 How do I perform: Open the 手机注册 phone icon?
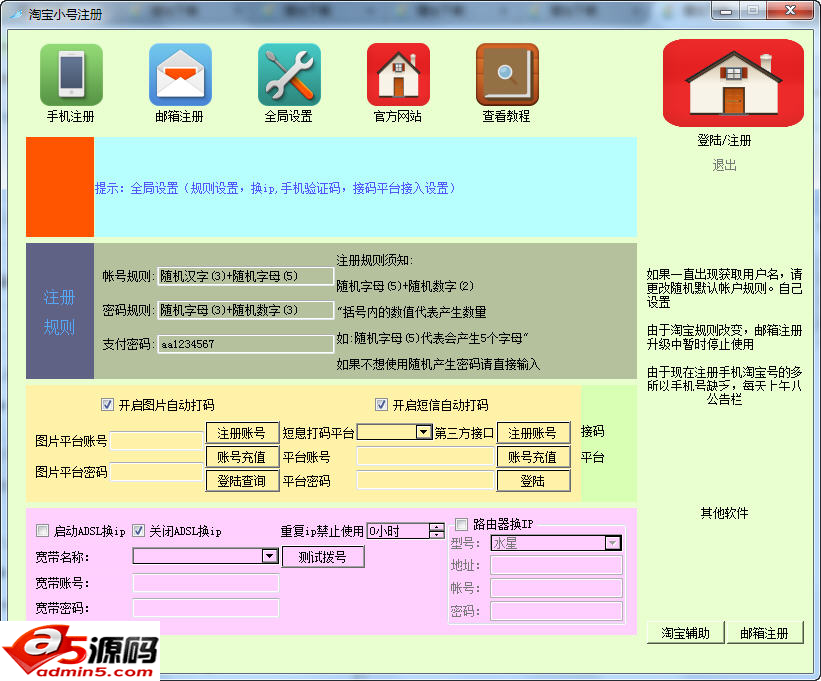[71, 75]
